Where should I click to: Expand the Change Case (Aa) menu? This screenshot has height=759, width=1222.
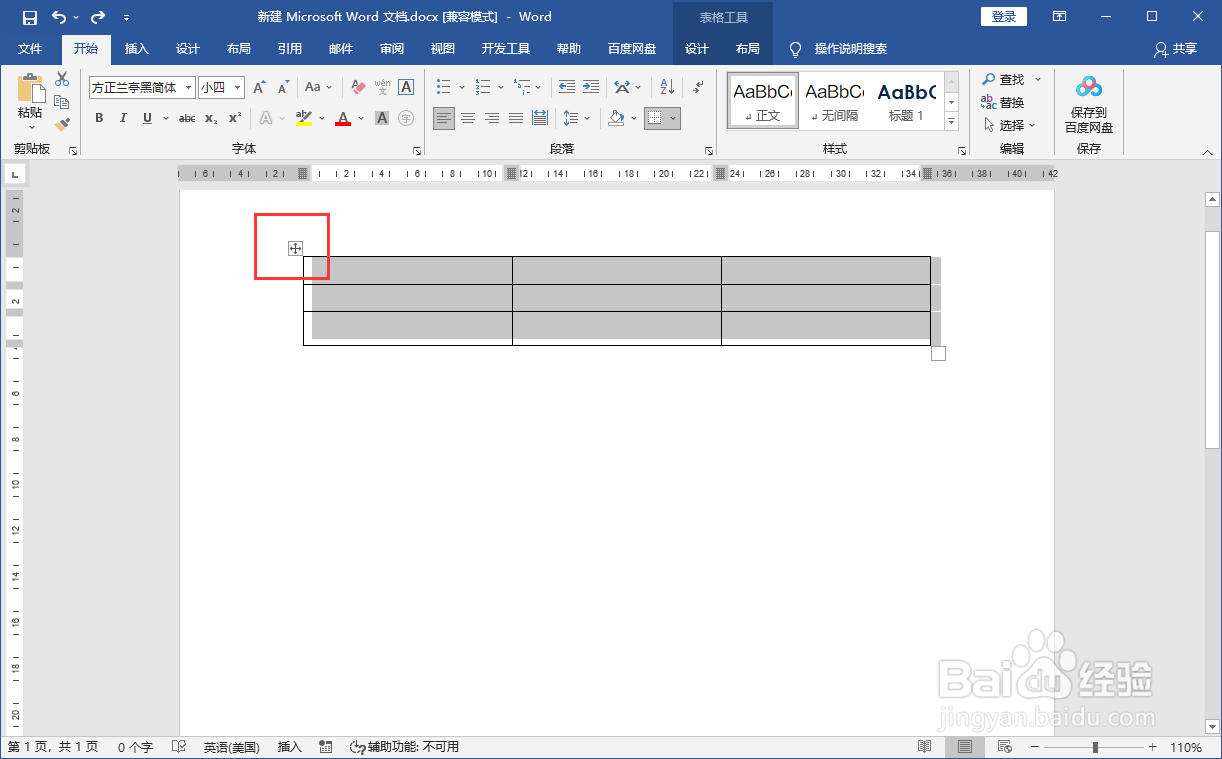(x=319, y=88)
